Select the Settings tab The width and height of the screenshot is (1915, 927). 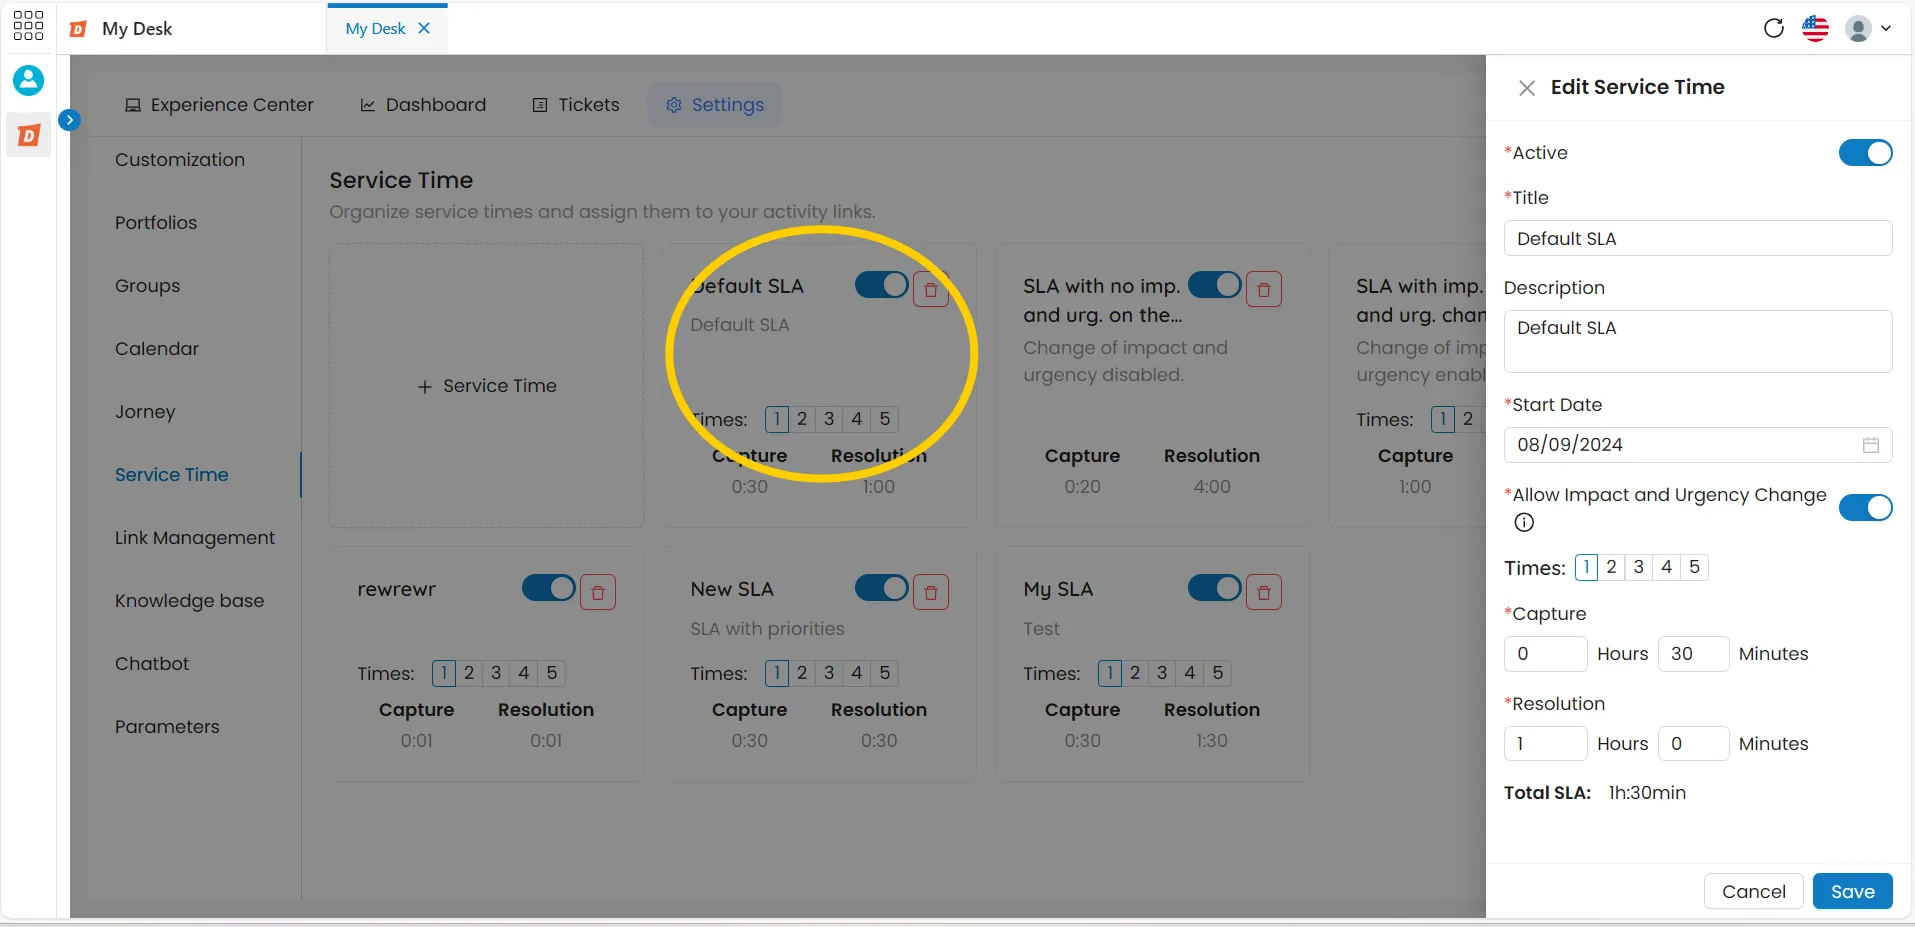(x=715, y=105)
